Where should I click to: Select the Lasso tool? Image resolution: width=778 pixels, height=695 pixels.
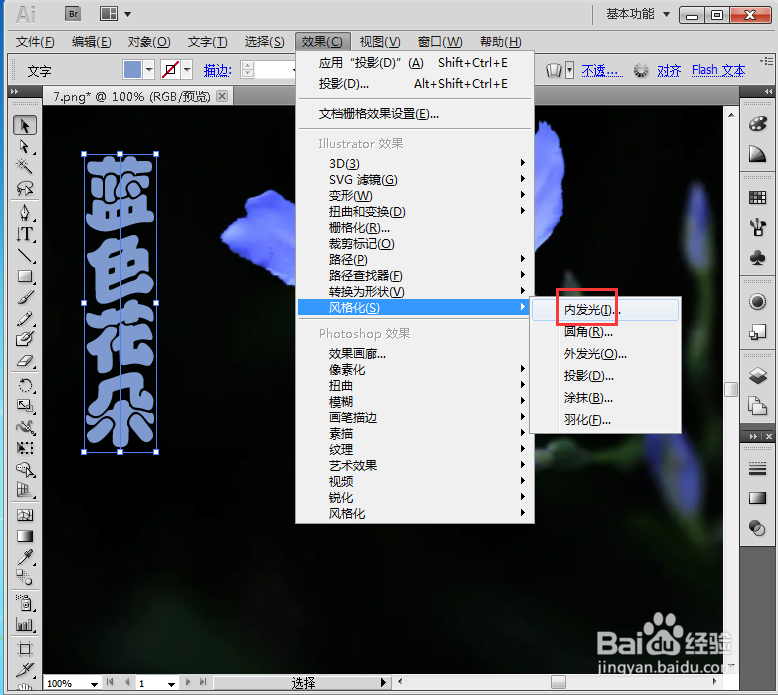(24, 188)
